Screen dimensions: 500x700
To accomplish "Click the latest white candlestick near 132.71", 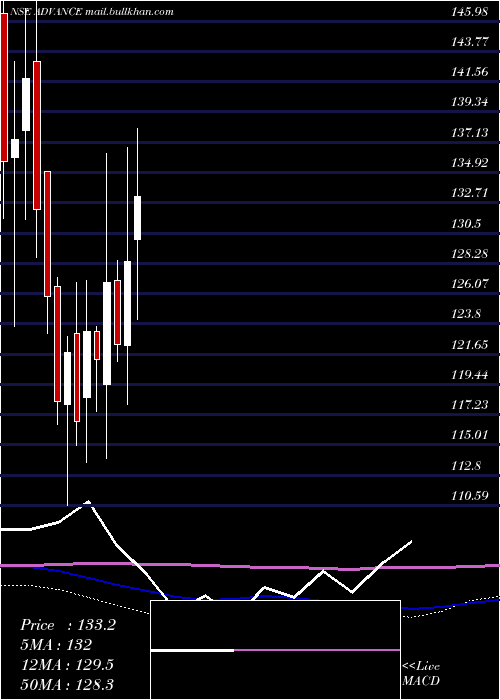I will point(138,218).
